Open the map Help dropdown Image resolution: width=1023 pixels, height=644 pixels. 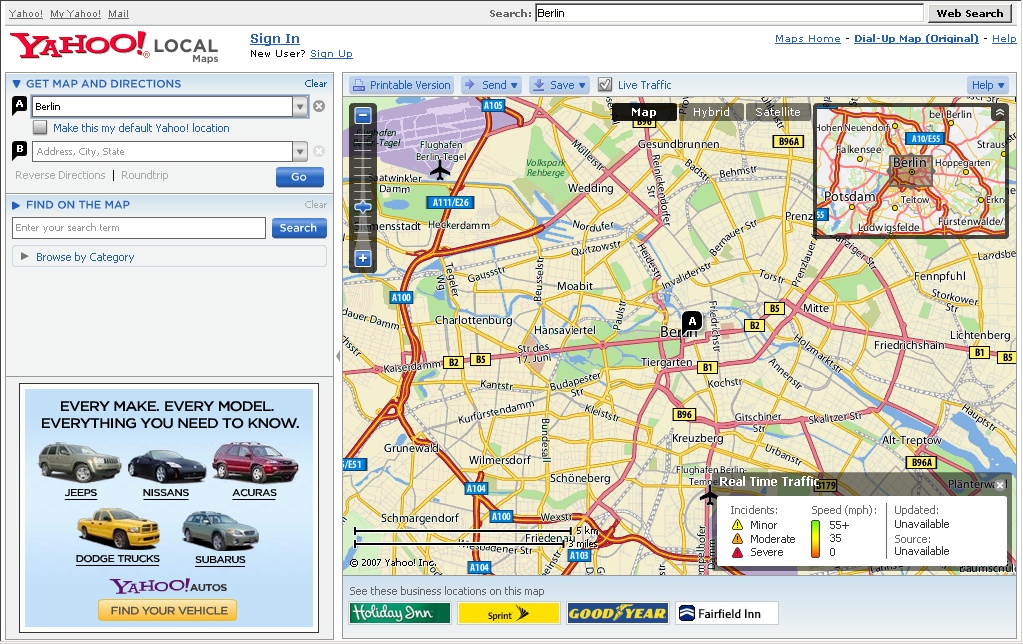tap(988, 85)
